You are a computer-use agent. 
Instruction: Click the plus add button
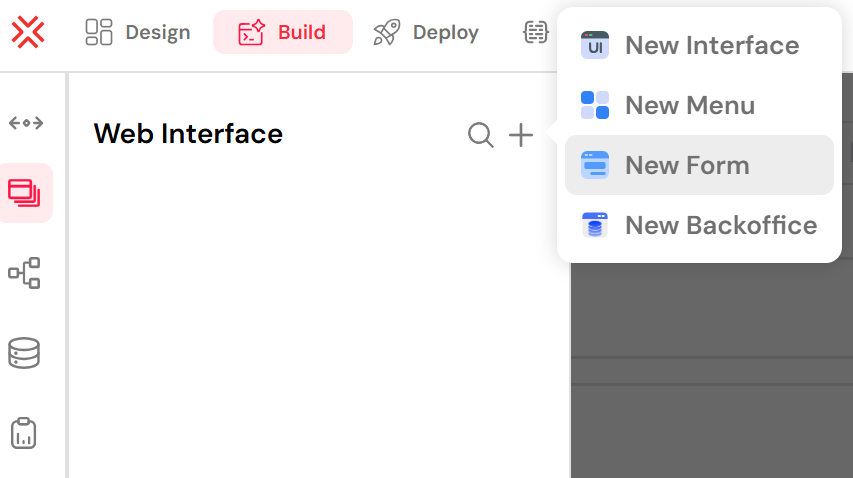(x=521, y=135)
